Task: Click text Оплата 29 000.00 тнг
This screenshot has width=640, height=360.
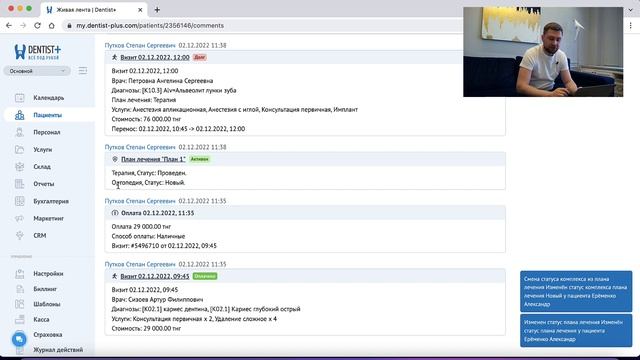Action: (x=141, y=227)
